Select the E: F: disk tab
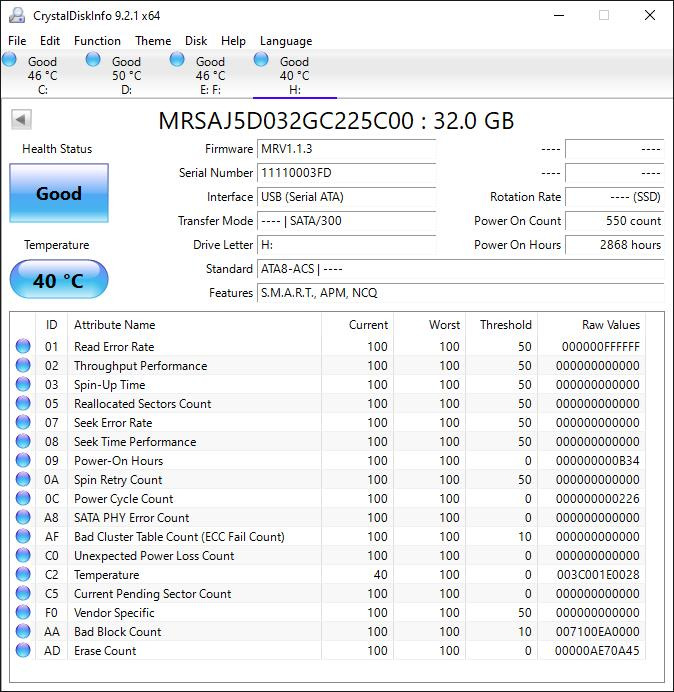Image resolution: width=674 pixels, height=692 pixels. click(210, 75)
